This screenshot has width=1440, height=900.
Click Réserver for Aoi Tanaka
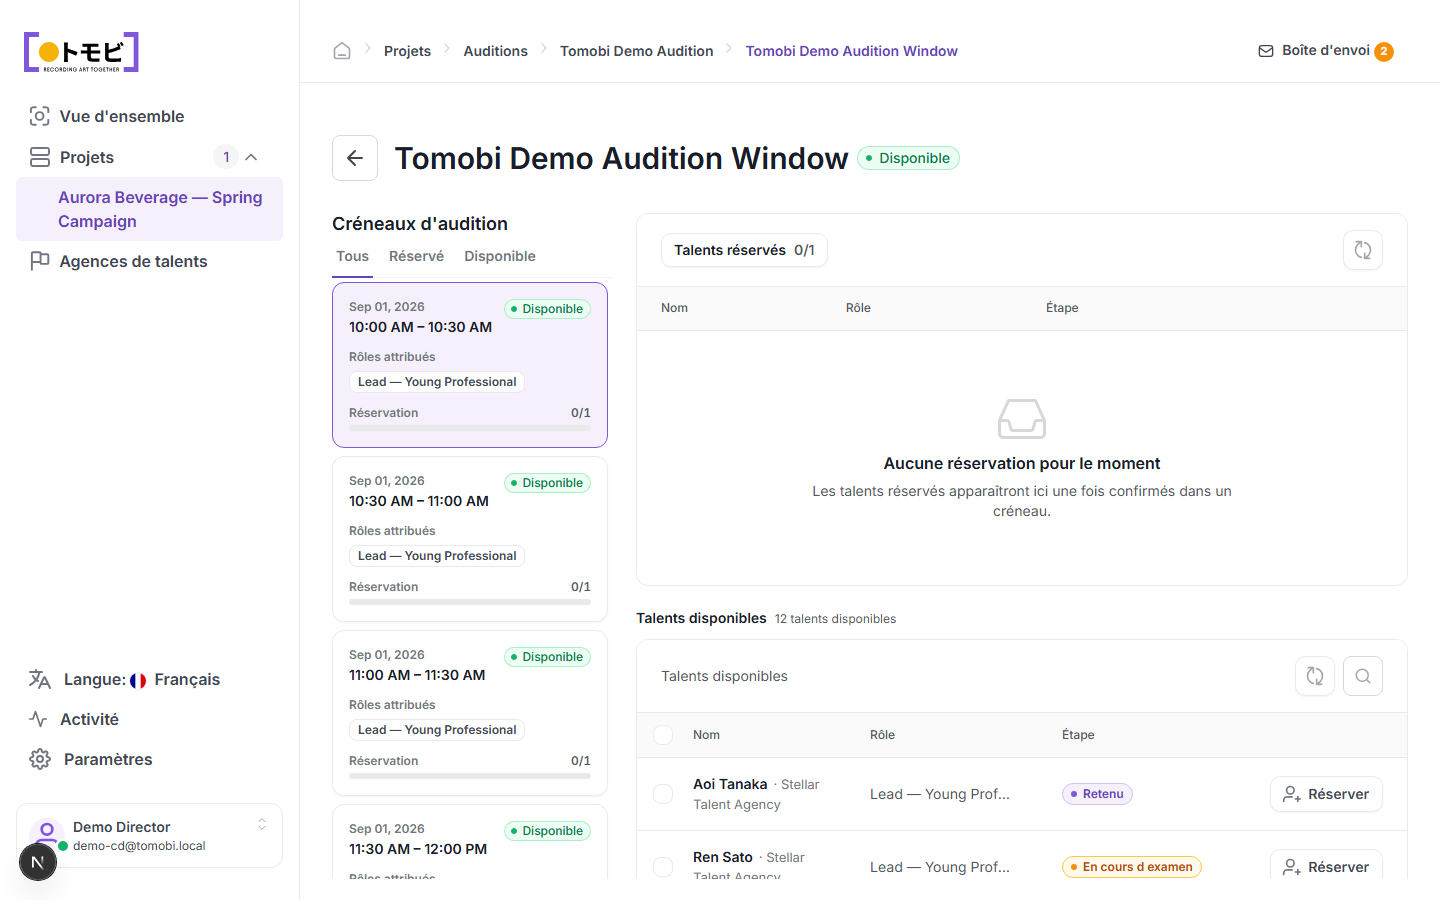1326,794
